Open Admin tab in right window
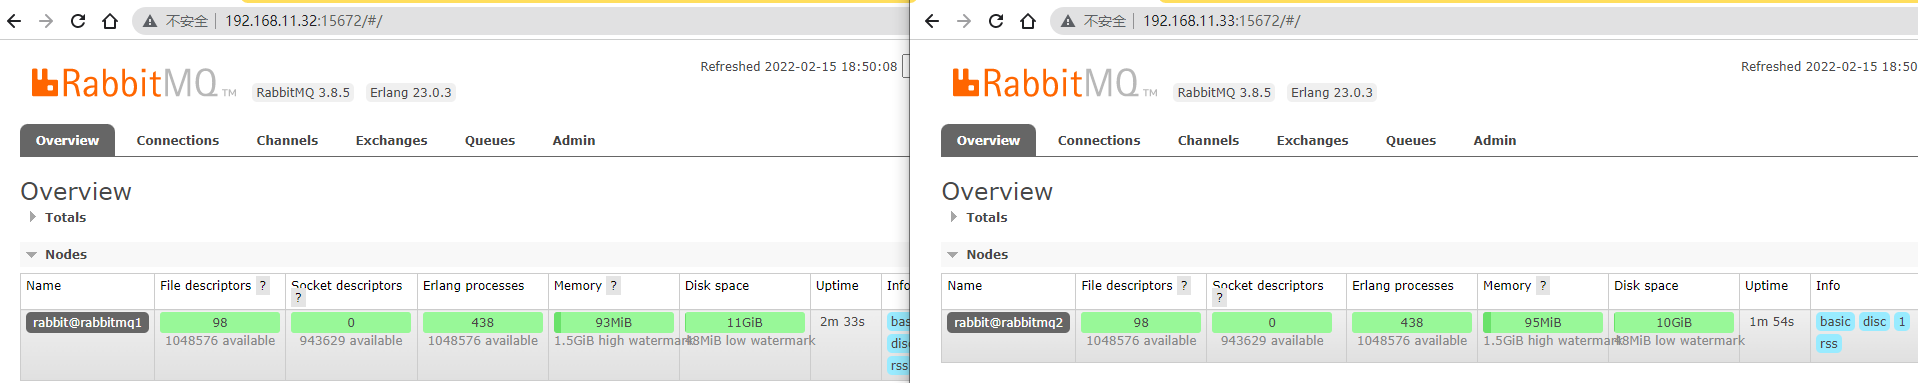Viewport: 1918px width, 383px height. click(1495, 140)
